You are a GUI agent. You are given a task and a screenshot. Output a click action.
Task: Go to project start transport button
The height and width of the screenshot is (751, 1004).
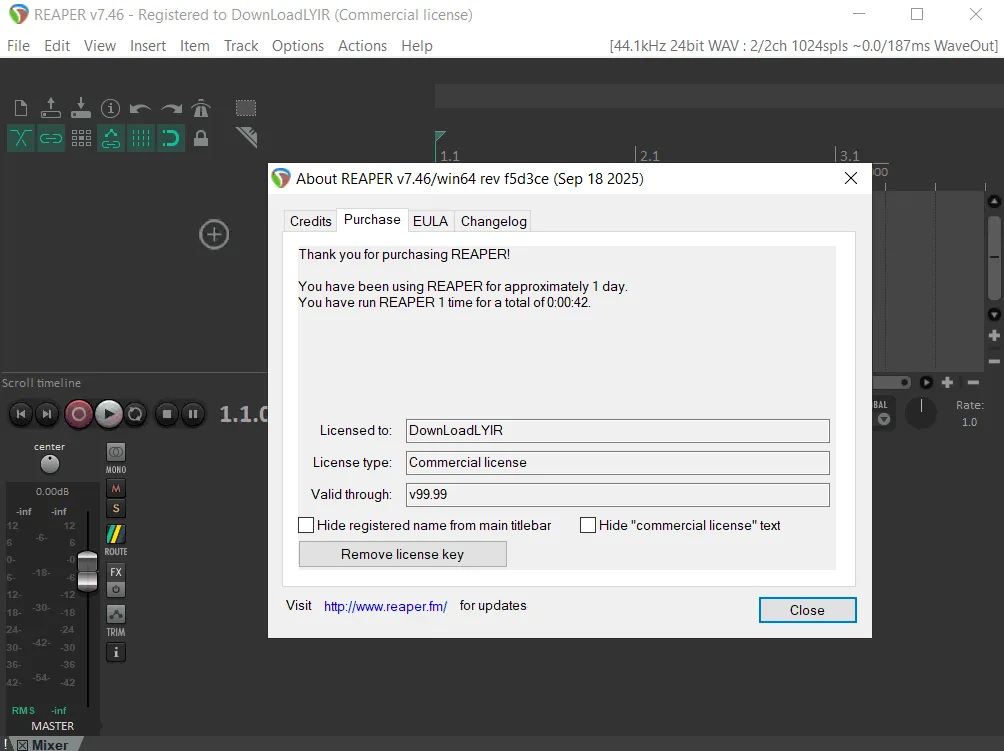pos(20,414)
